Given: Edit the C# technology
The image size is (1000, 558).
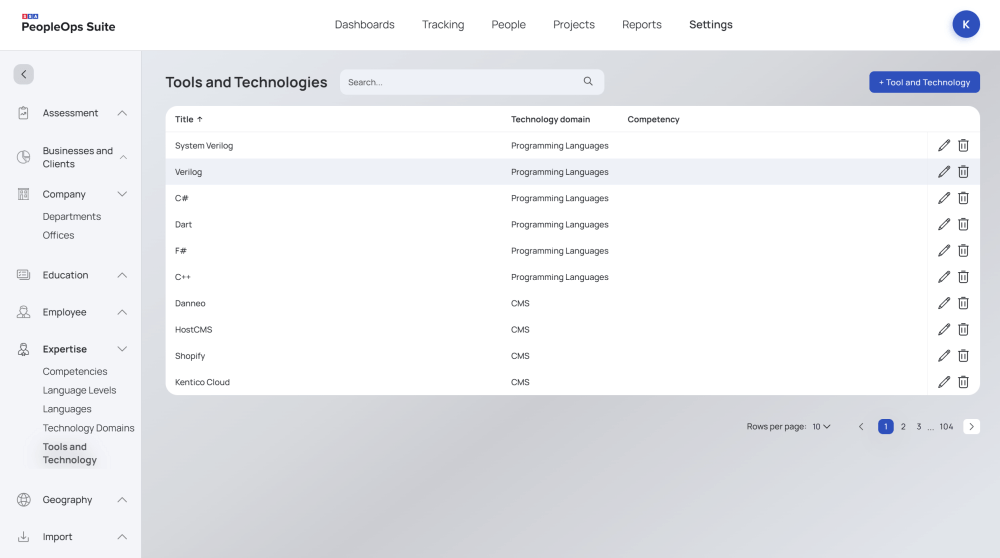Looking at the screenshot, I should coord(944,198).
